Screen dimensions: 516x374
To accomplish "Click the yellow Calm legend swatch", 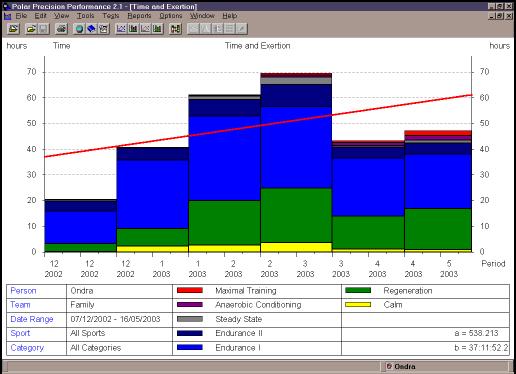I will tap(358, 304).
